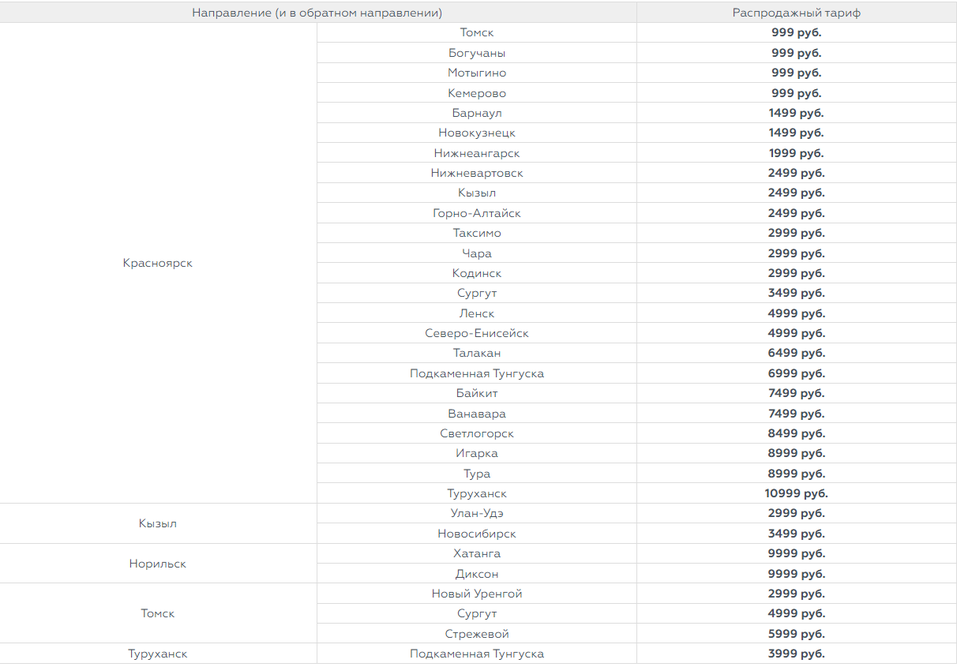Select the Богучаны destination cell
The image size is (957, 667).
click(x=476, y=53)
